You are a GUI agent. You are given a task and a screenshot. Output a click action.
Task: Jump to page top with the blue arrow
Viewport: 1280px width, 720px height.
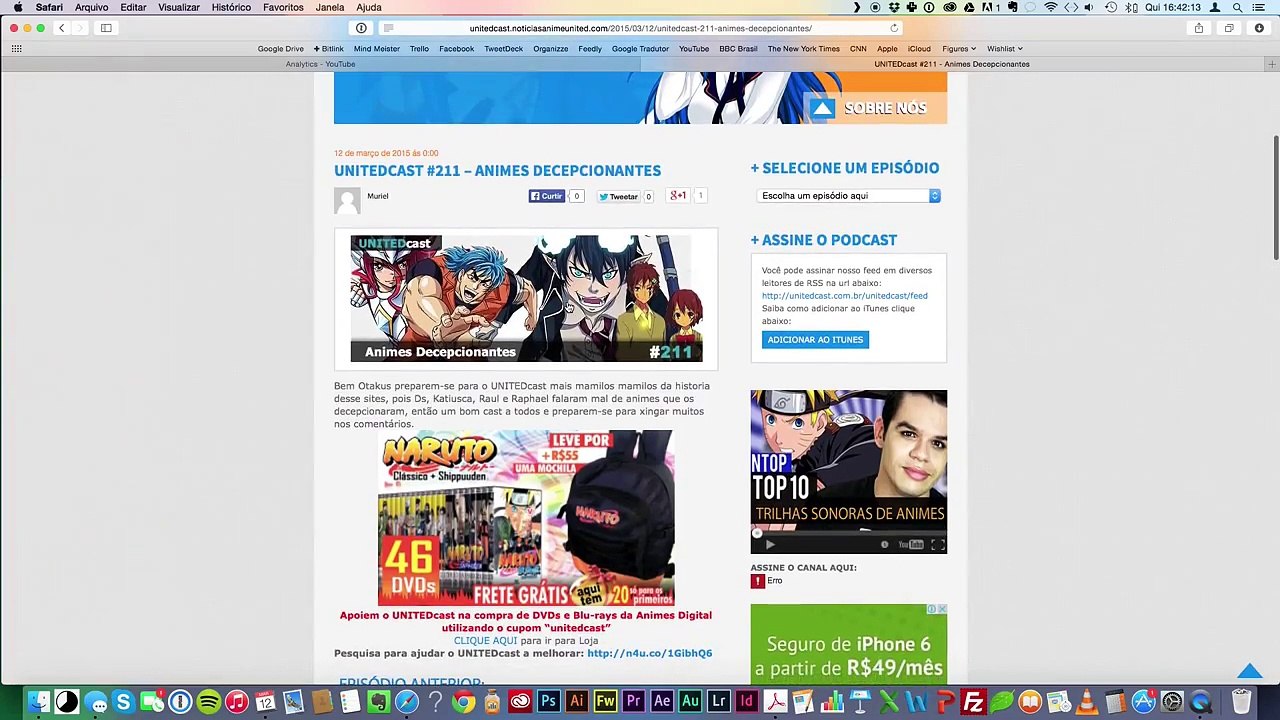coord(1249,671)
